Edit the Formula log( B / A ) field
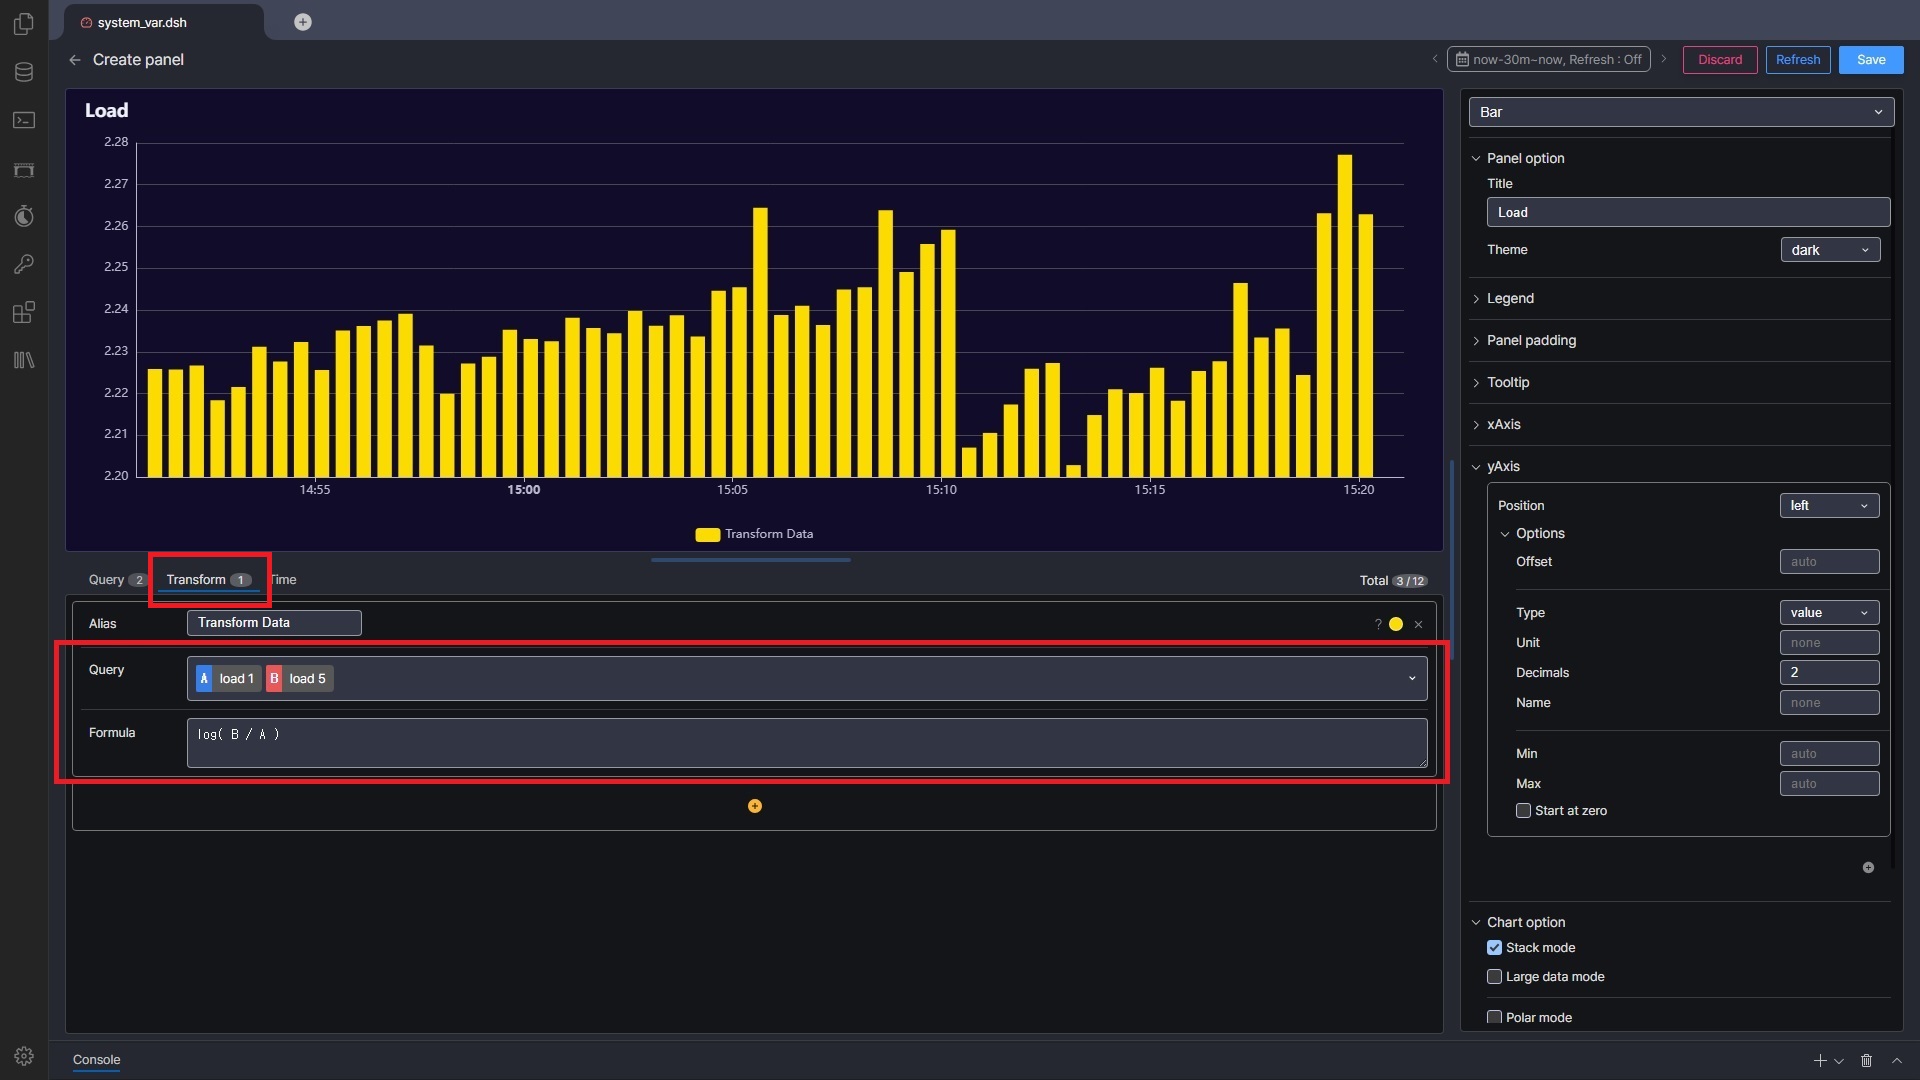The width and height of the screenshot is (1920, 1080). pos(807,743)
